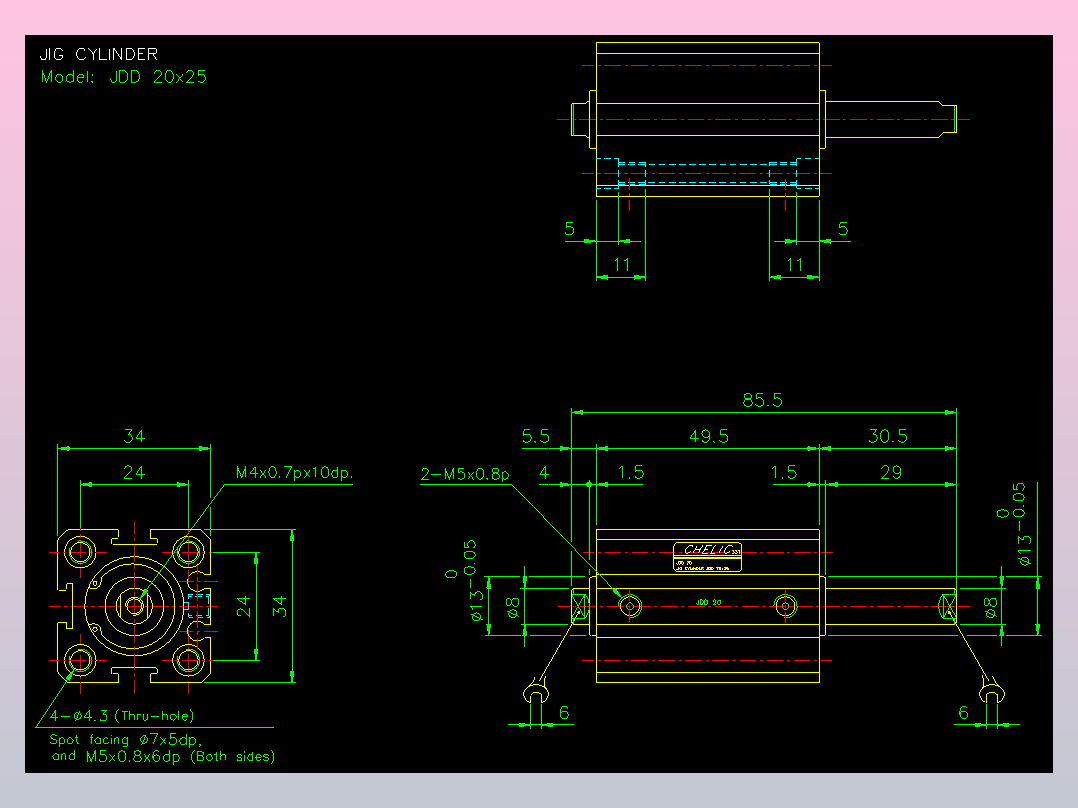Click the 85.5 overall length dimension
Screen dimensions: 1078x808
click(x=762, y=400)
